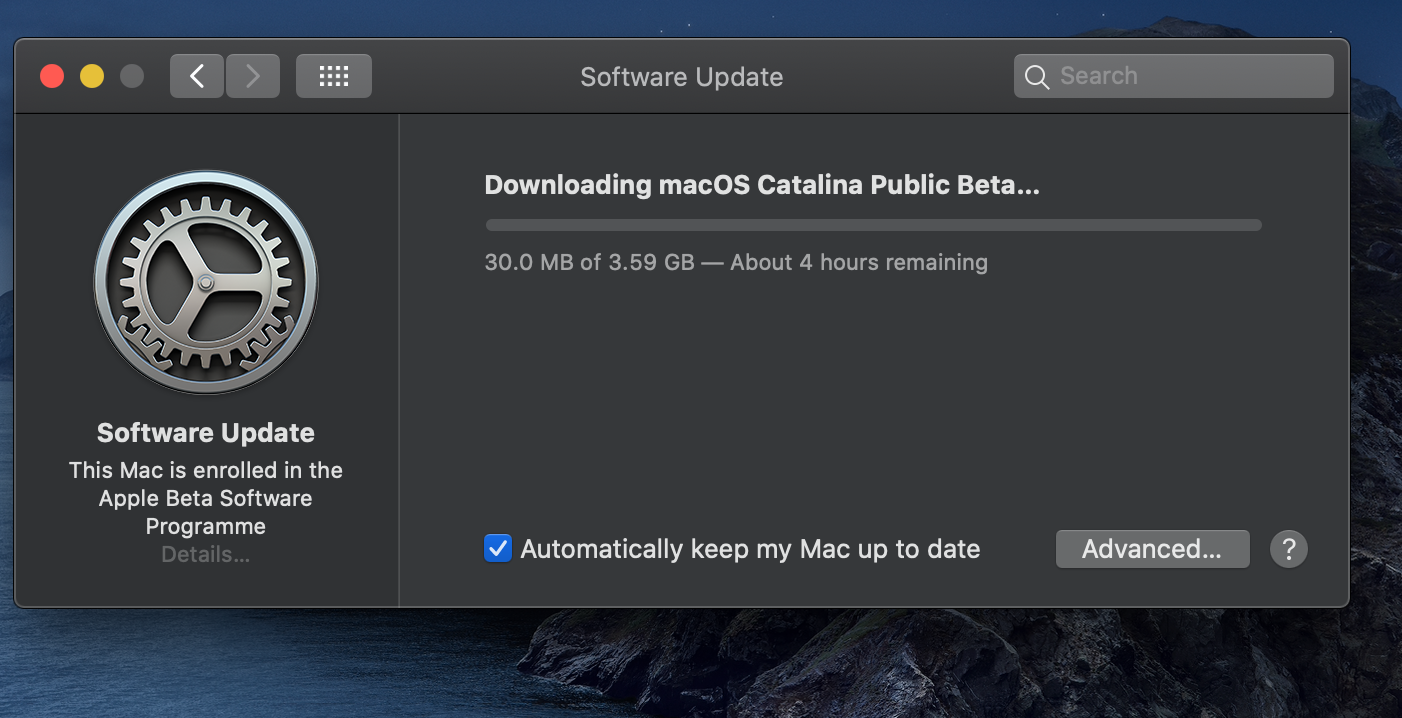Click the grey zoom window button
This screenshot has height=718, width=1402.
131,76
